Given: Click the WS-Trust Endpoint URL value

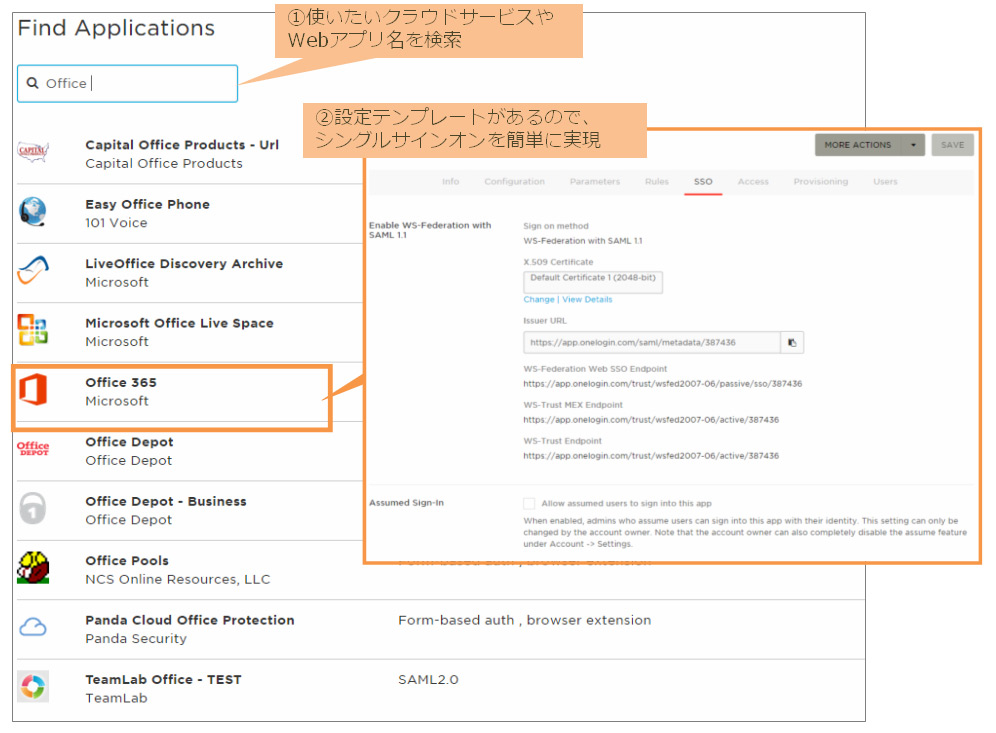Looking at the screenshot, I should (x=651, y=456).
